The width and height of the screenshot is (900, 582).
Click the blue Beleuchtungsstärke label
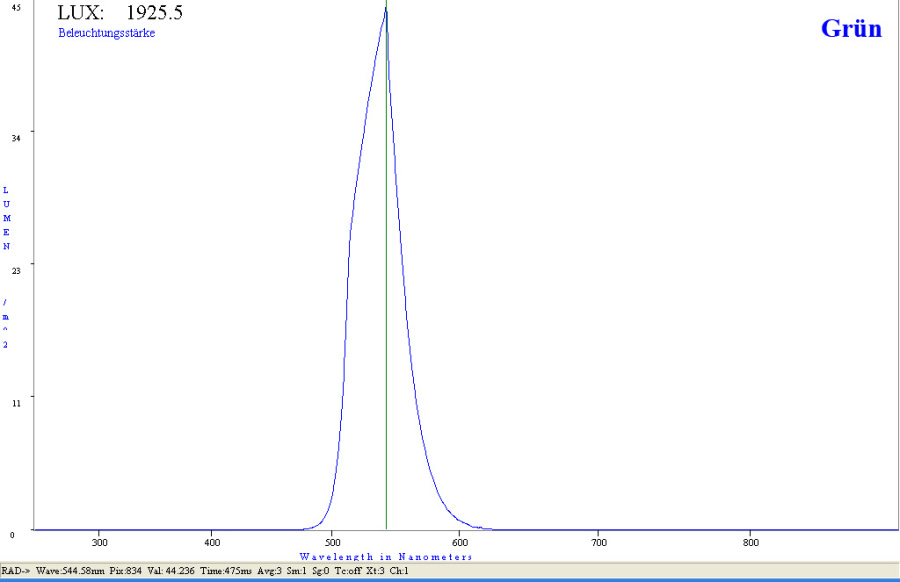(x=107, y=33)
